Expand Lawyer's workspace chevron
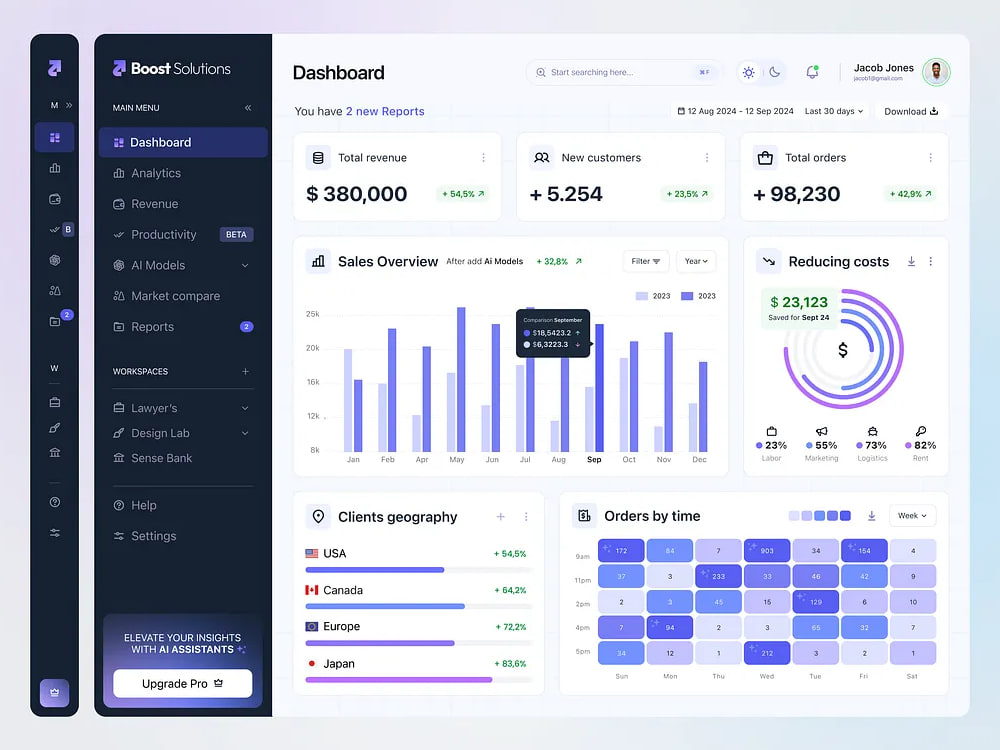The width and height of the screenshot is (1000, 750). [x=245, y=408]
